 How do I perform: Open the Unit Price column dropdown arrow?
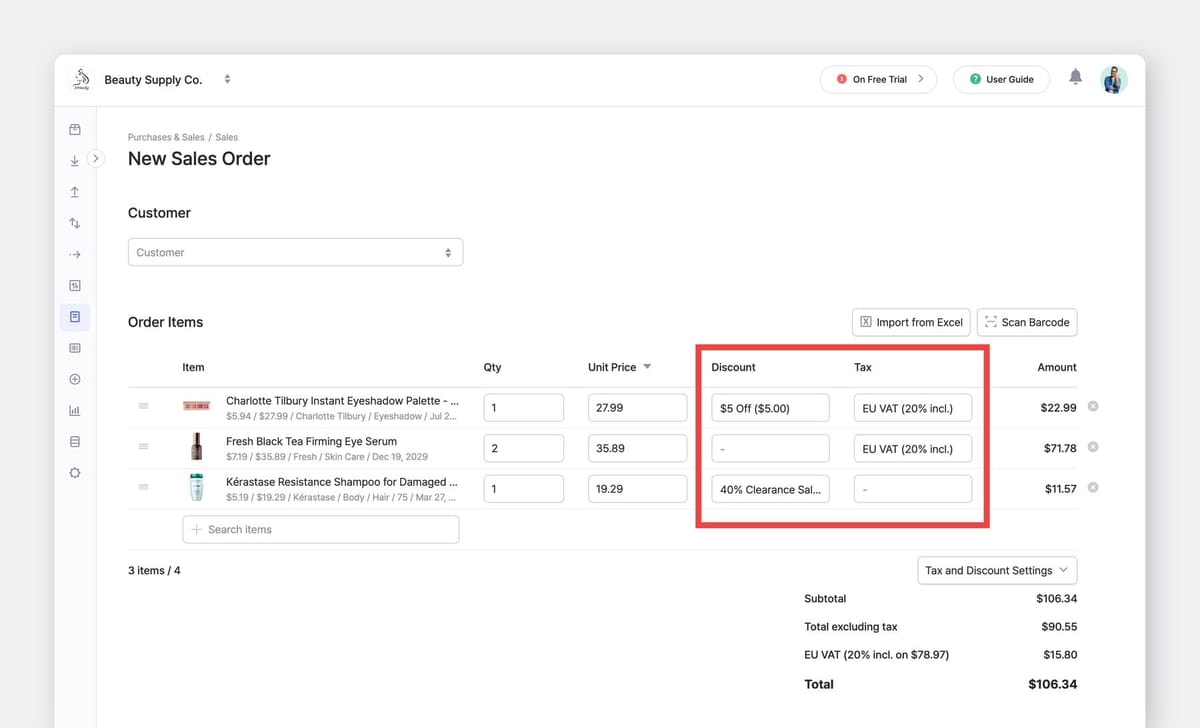(647, 367)
